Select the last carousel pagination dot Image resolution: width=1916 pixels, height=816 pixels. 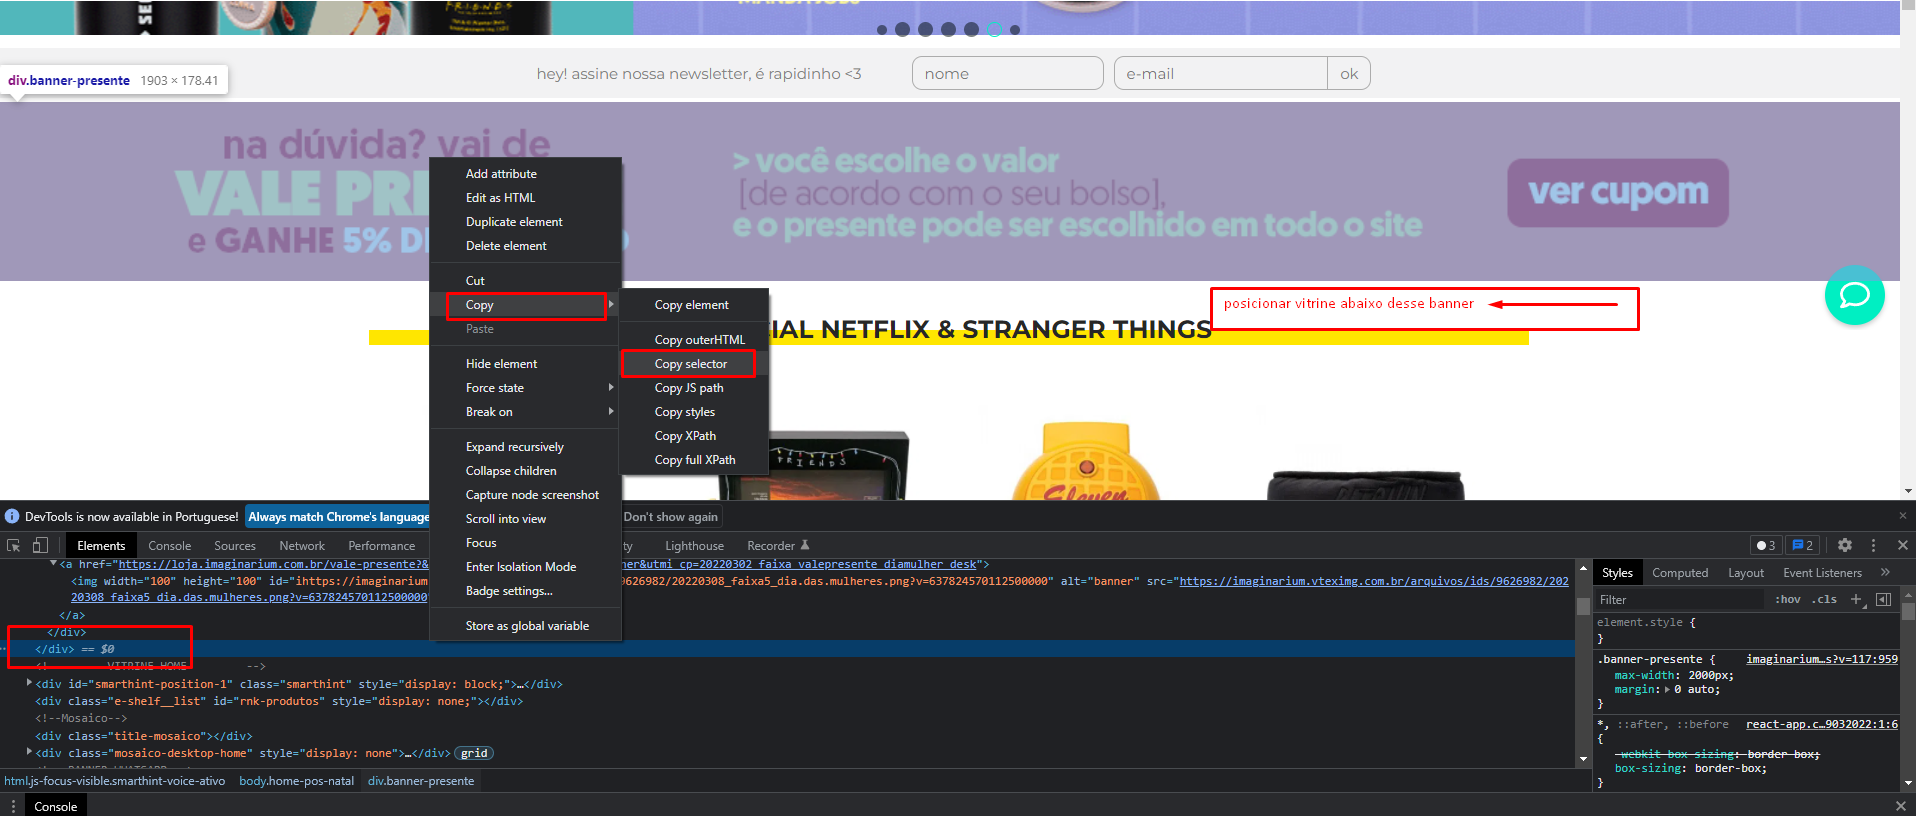pos(1015,30)
